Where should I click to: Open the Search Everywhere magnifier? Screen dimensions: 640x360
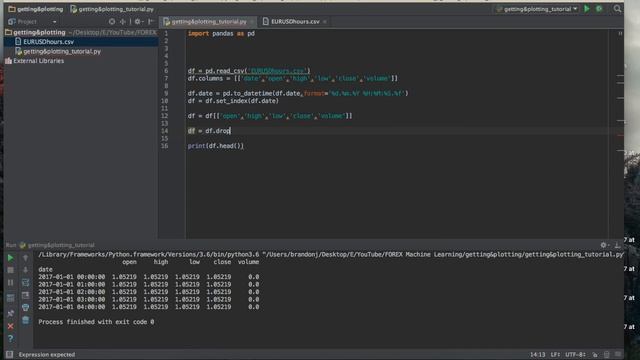tap(617, 9)
